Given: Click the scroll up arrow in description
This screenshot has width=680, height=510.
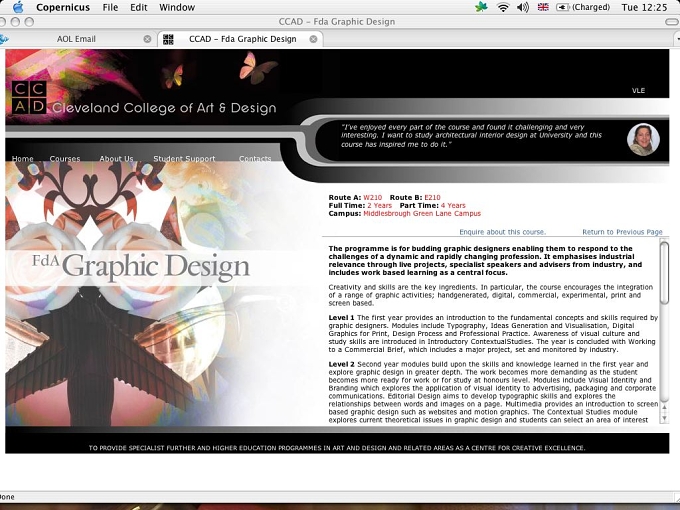Looking at the screenshot, I should [664, 407].
